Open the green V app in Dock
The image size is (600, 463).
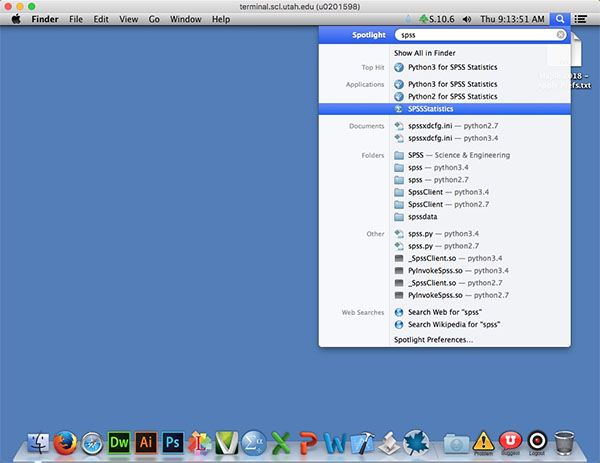[x=227, y=443]
